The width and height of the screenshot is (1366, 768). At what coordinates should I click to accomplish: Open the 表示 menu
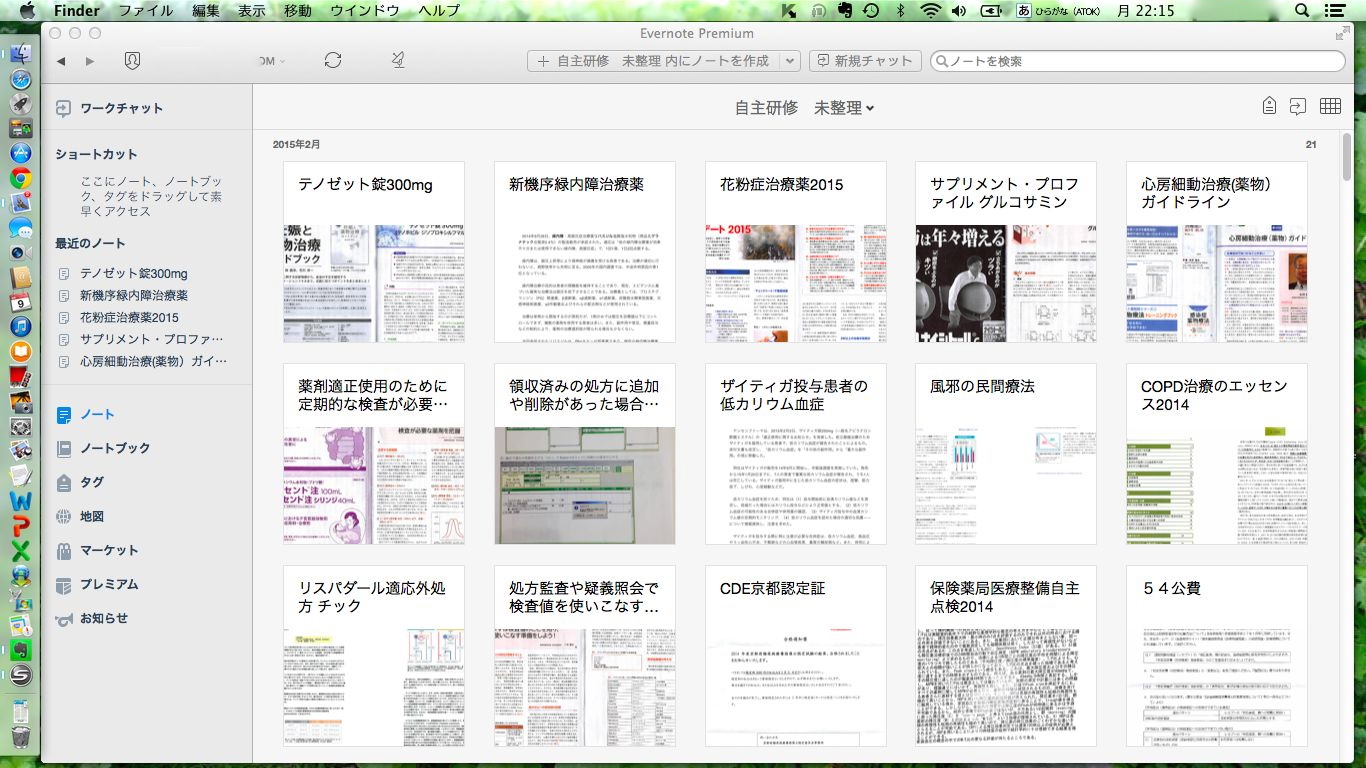click(252, 11)
